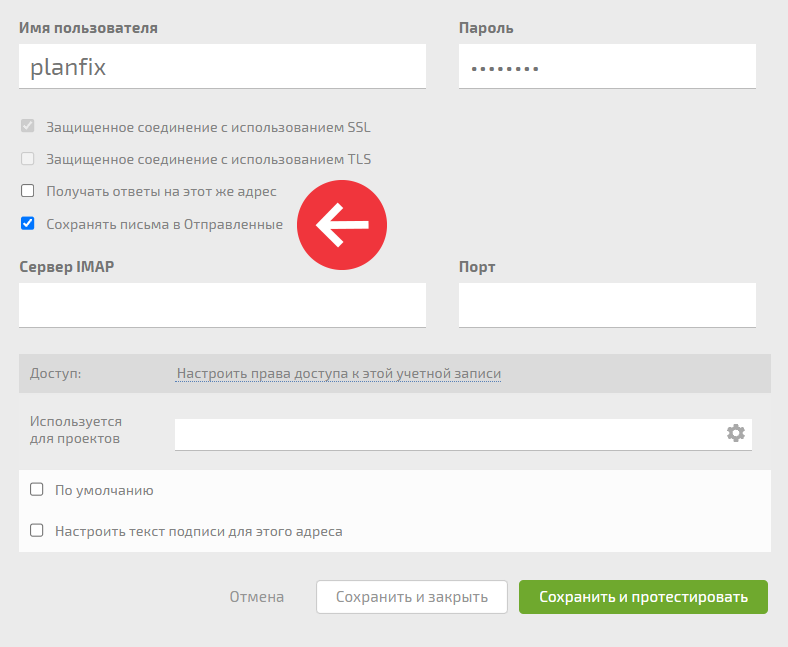Viewport: 788px width, 647px height.
Task: Click 'Сохранить и протестировать' green button
Action: pyautogui.click(x=643, y=597)
